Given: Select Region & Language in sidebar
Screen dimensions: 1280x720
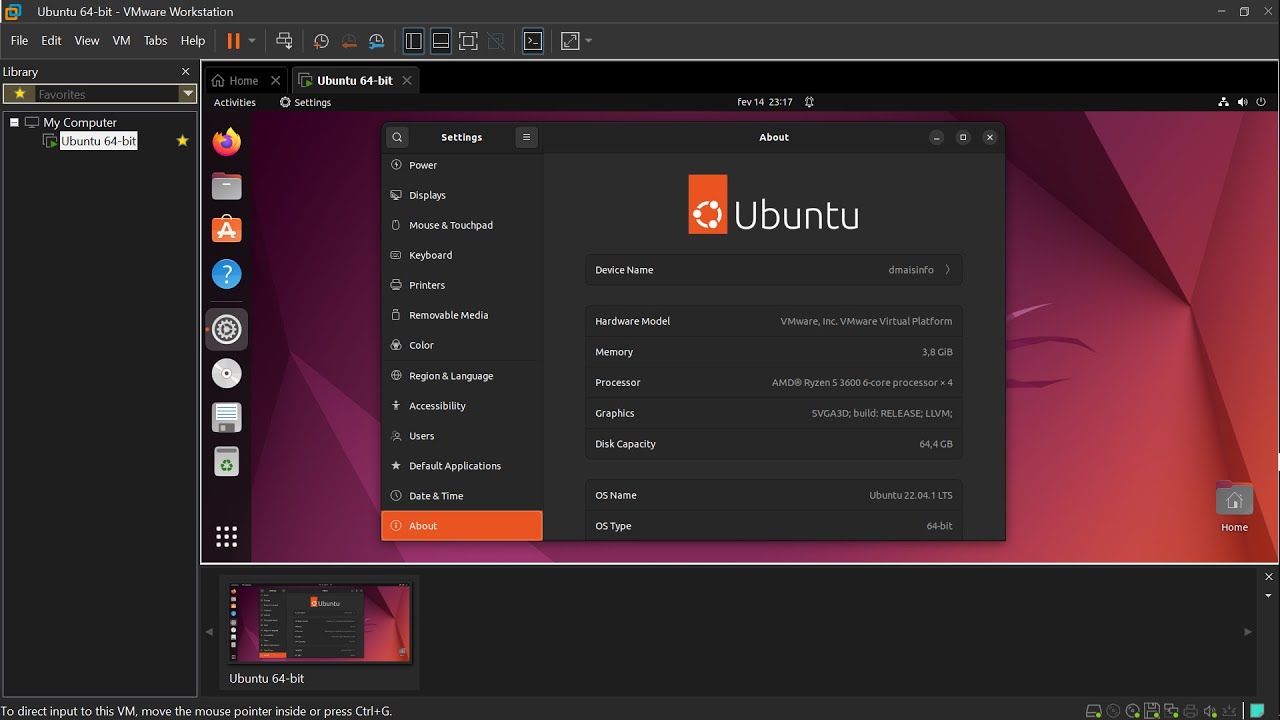Looking at the screenshot, I should click(x=462, y=376).
